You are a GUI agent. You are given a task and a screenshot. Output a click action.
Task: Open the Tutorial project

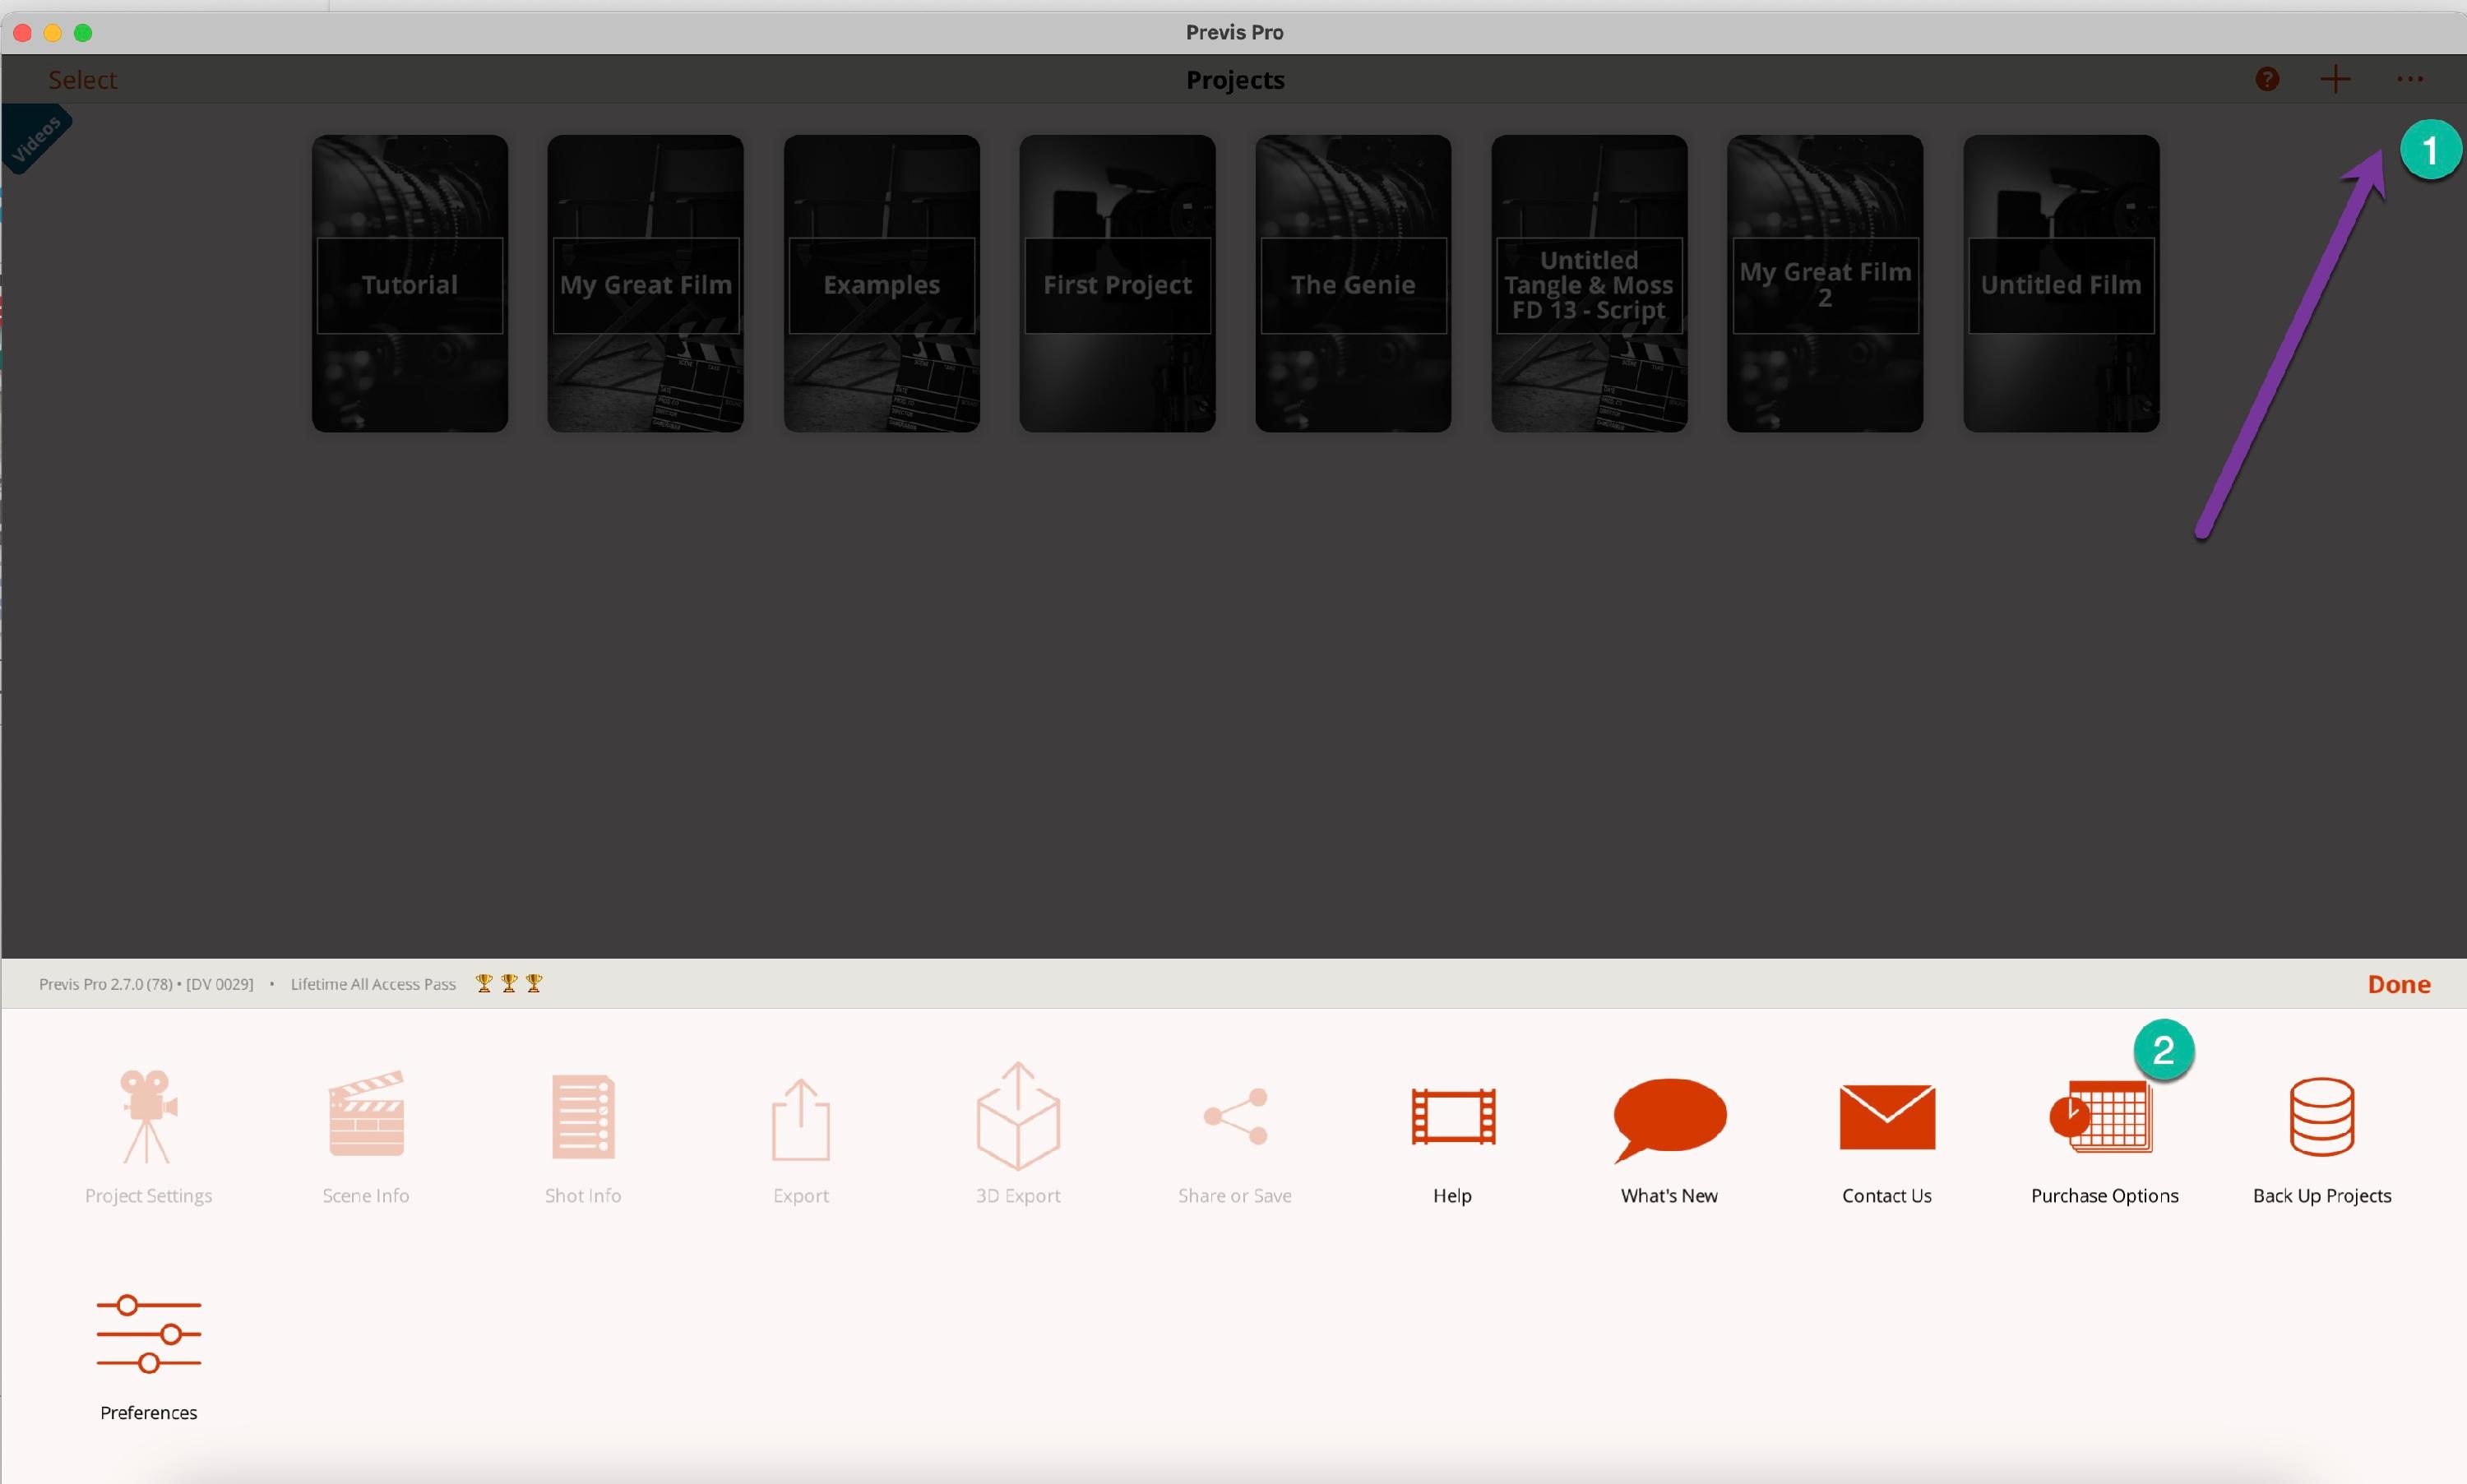tap(409, 284)
